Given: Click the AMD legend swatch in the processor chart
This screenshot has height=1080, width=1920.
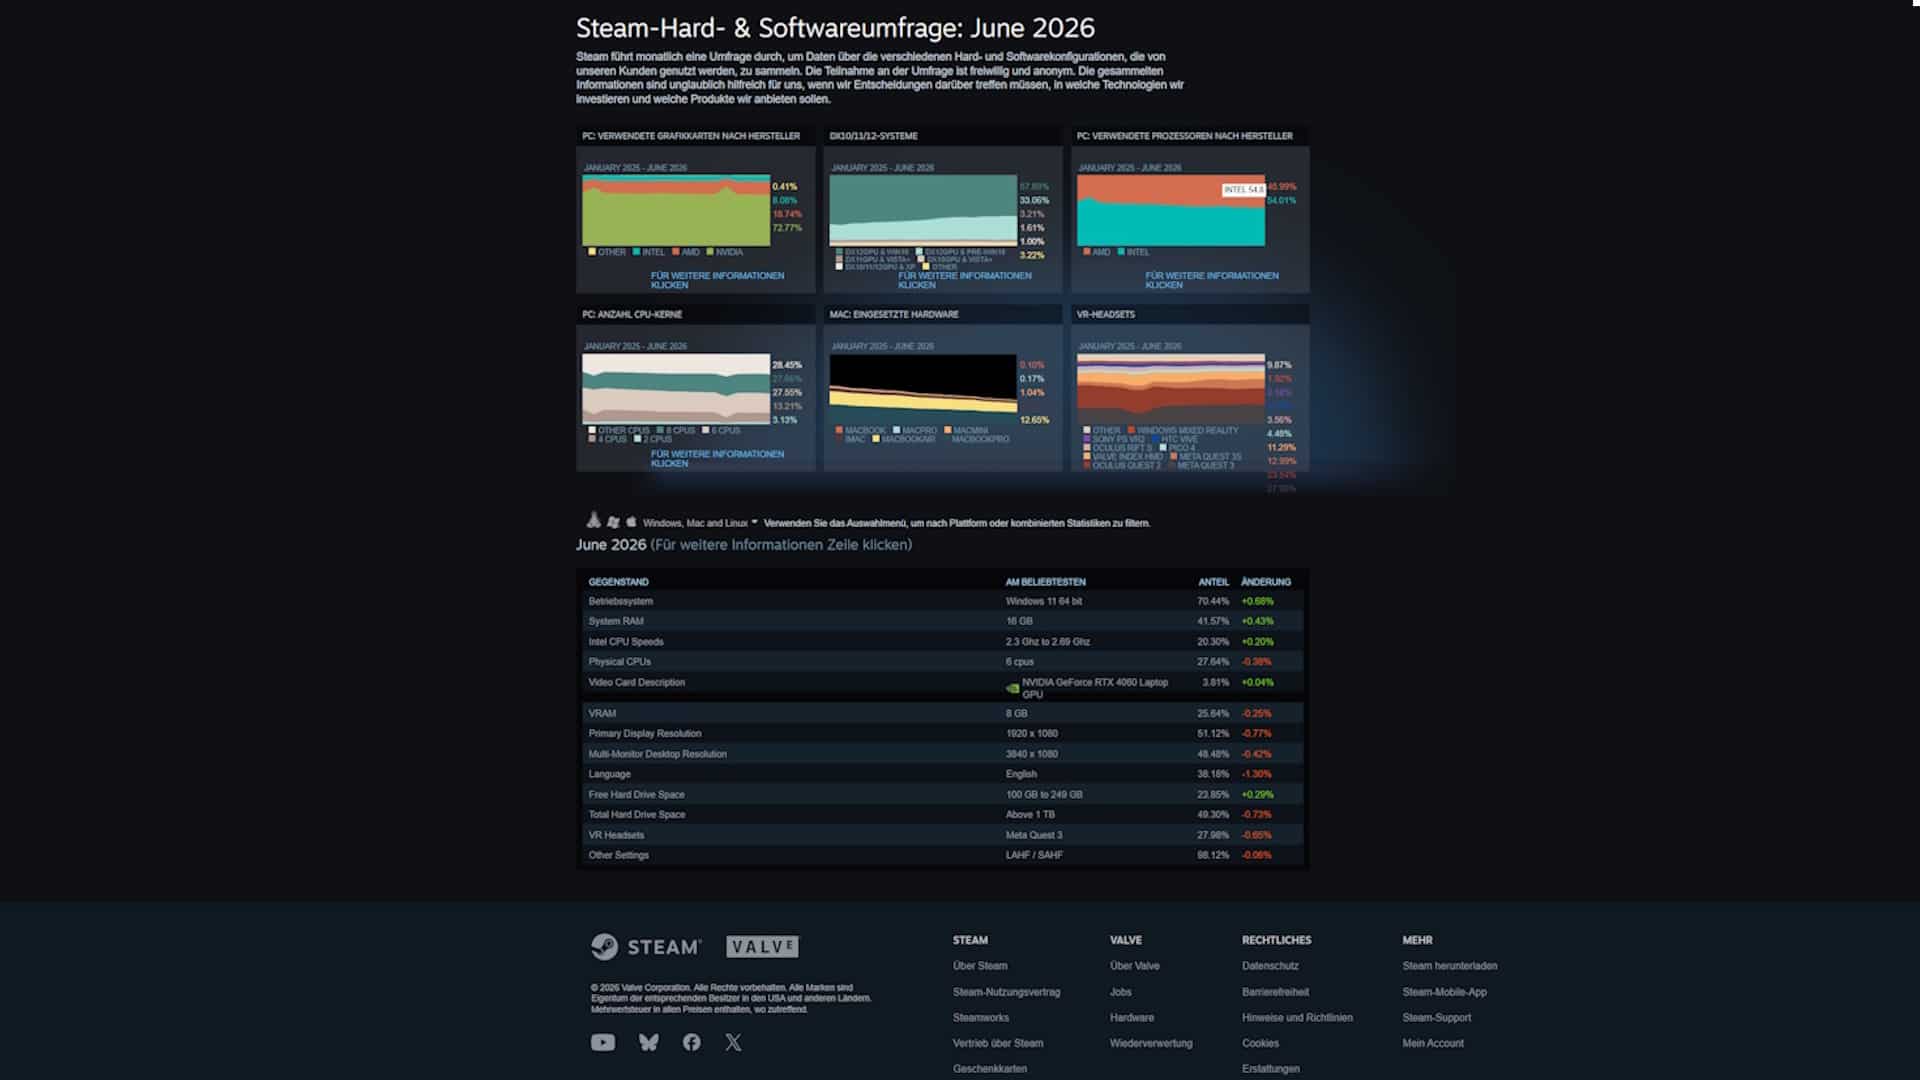Looking at the screenshot, I should [x=1087, y=252].
